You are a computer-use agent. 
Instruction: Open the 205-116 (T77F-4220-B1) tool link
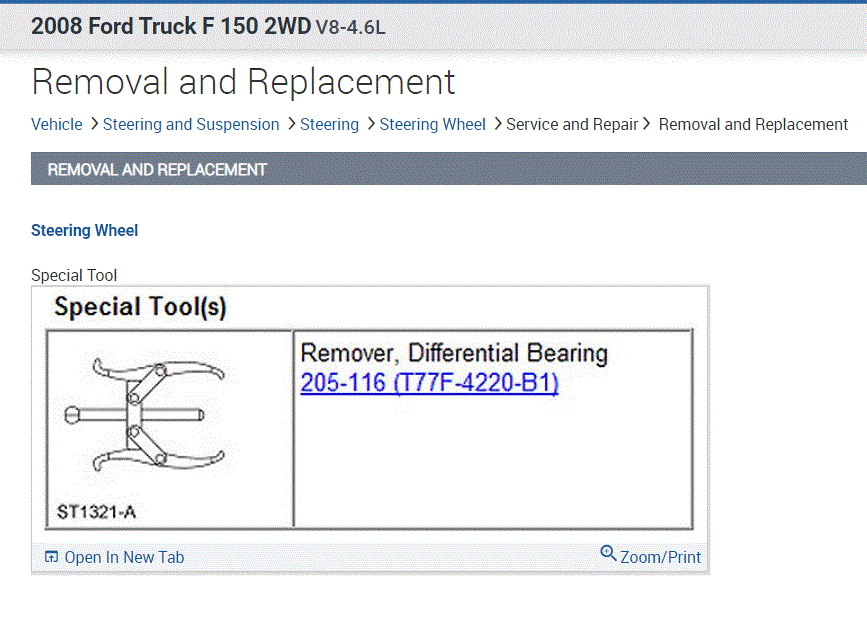pyautogui.click(x=430, y=383)
